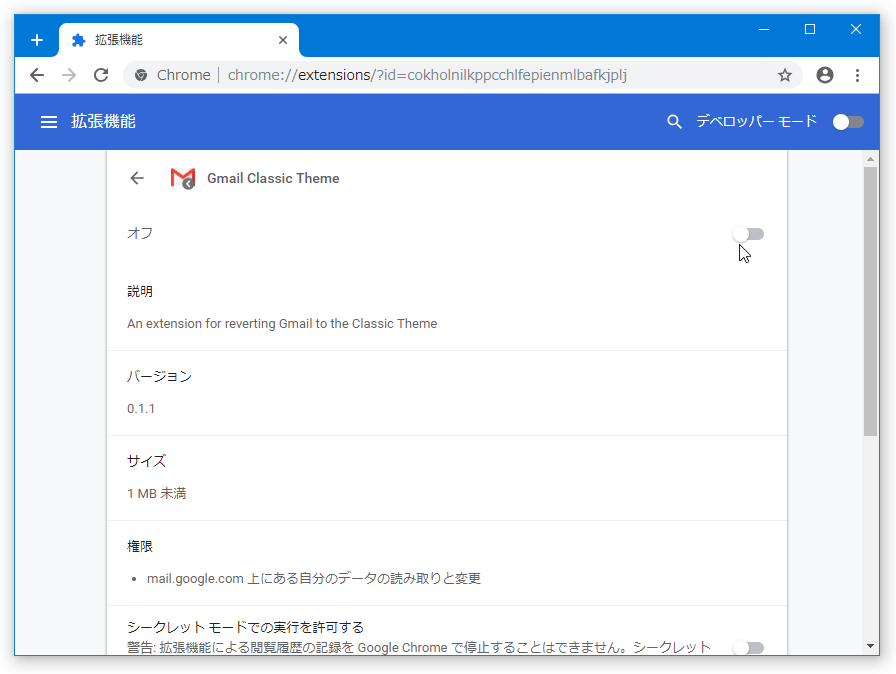Click the Gmail Classic Theme icon
Image resolution: width=896 pixels, height=674 pixels.
183,178
